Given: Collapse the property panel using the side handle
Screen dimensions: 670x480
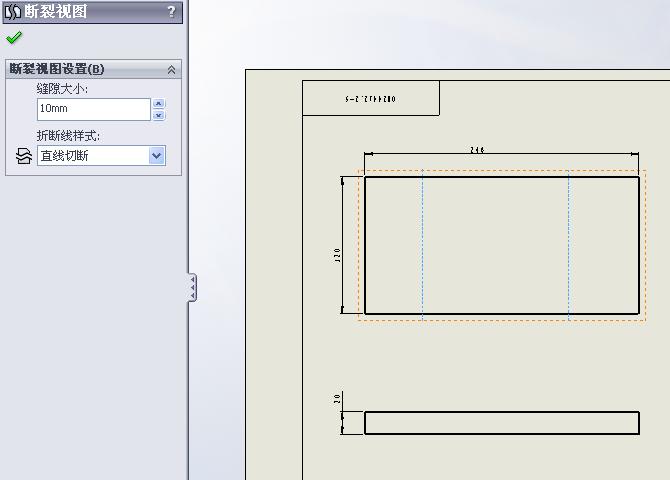Looking at the screenshot, I should (193, 288).
